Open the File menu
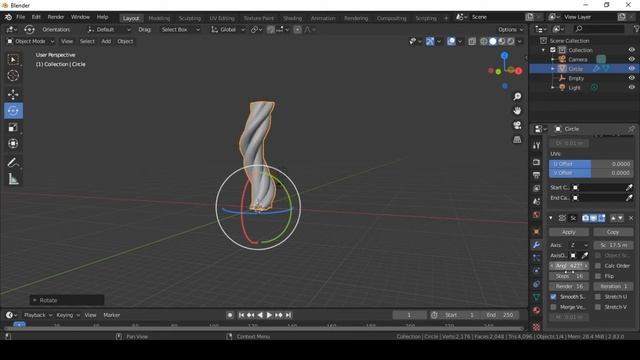This screenshot has width=640, height=360. (20, 17)
